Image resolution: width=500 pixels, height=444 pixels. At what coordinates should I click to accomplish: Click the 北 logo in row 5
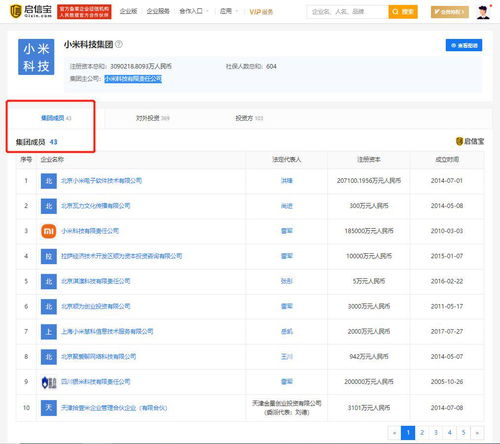(49, 281)
